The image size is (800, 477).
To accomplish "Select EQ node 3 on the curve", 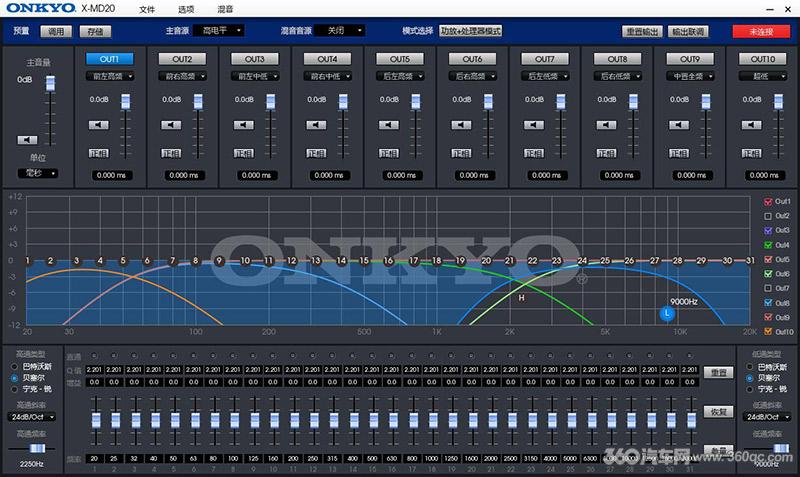I will [77, 261].
